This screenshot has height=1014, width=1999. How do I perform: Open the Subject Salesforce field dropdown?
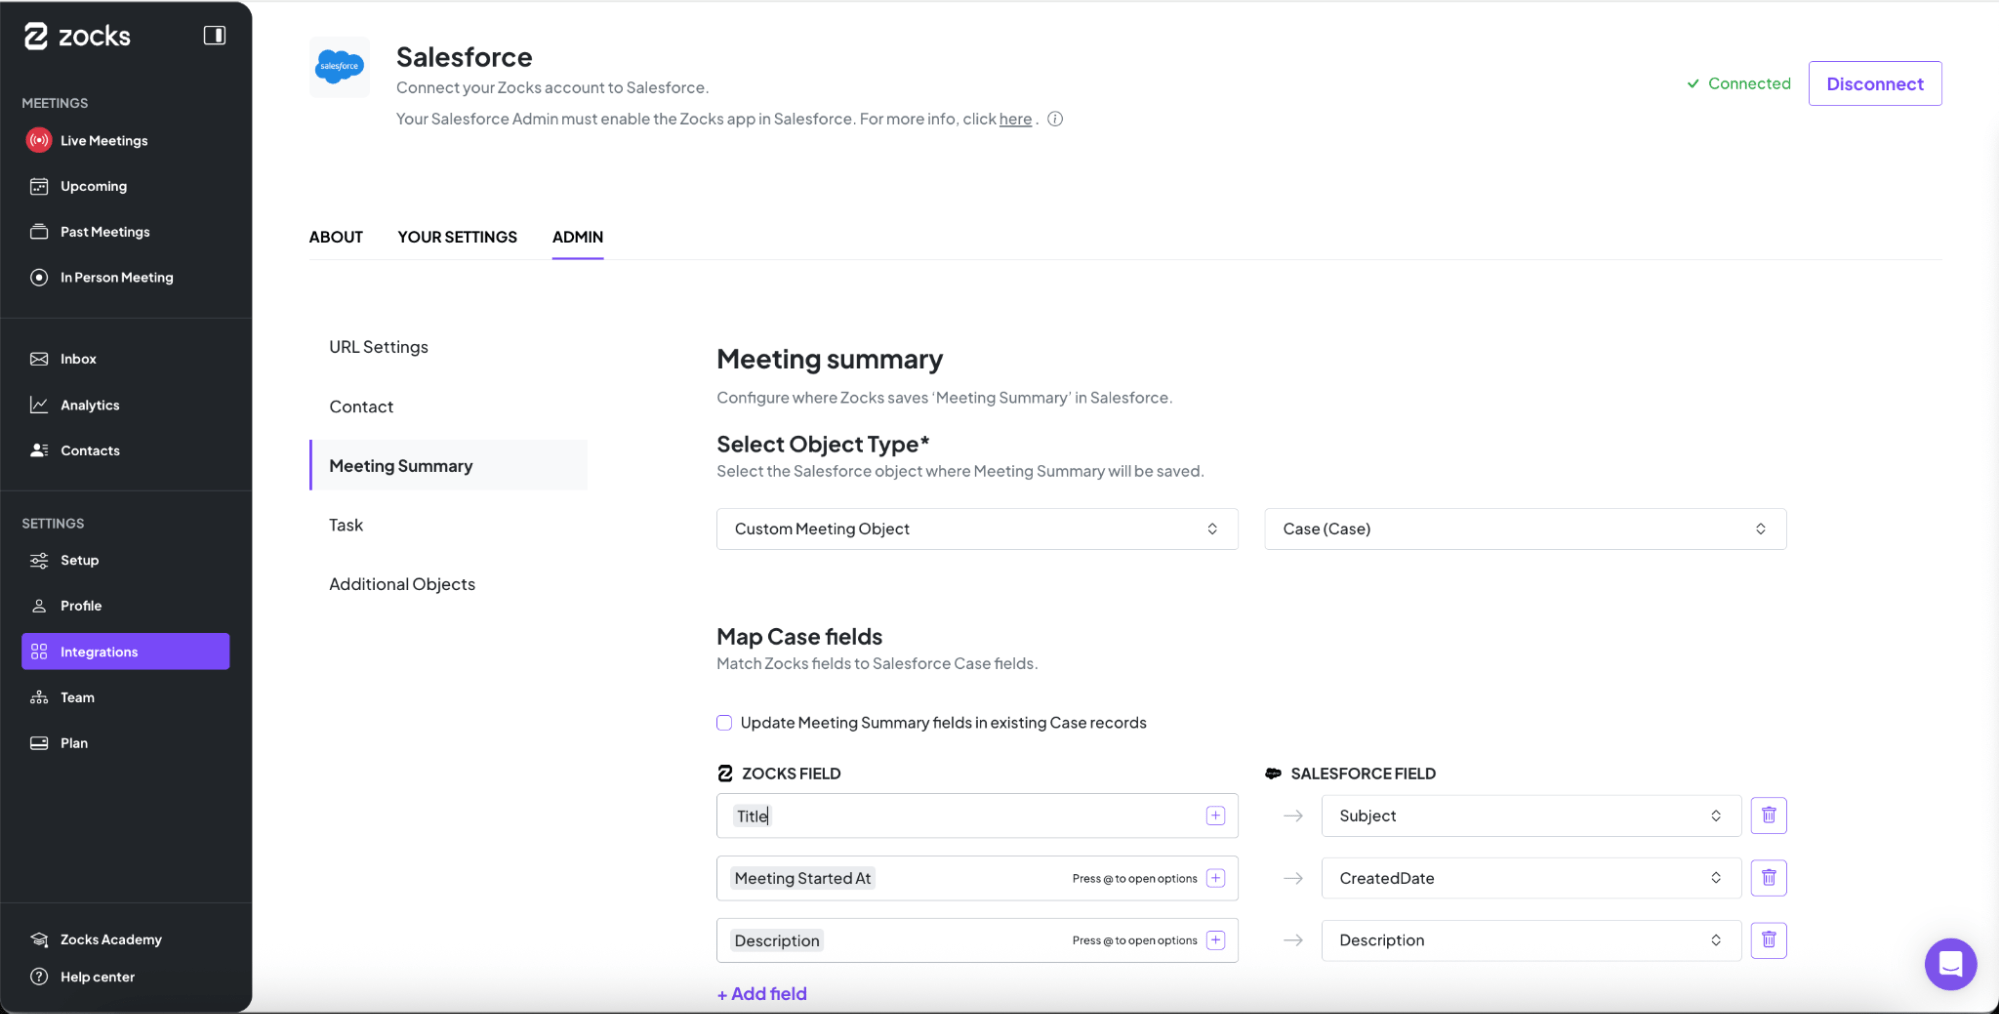pyautogui.click(x=1531, y=816)
